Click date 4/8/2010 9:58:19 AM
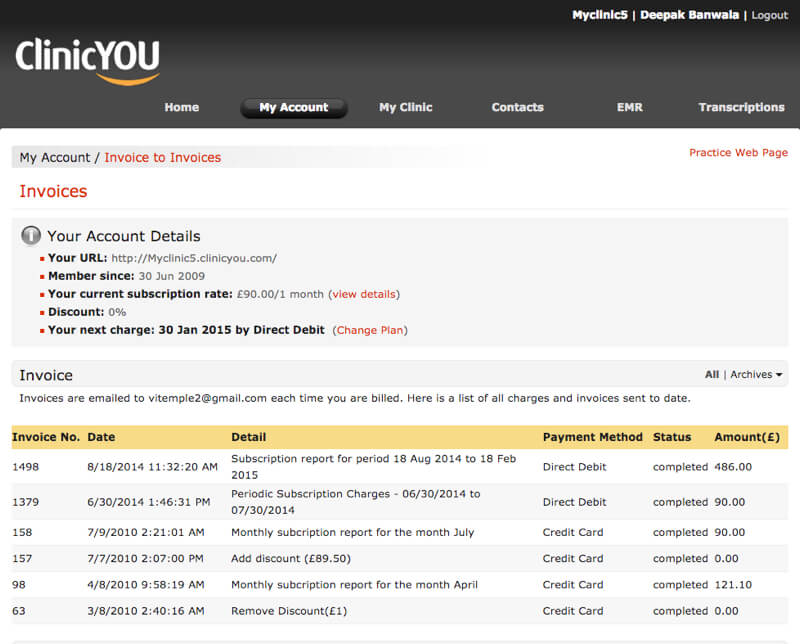The image size is (800, 644). [146, 585]
